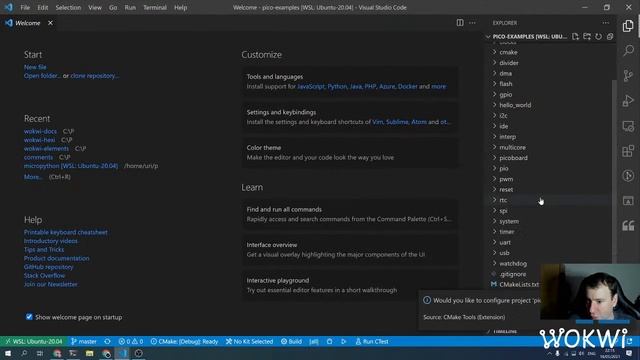Click the [all] build target selector

[314, 341]
